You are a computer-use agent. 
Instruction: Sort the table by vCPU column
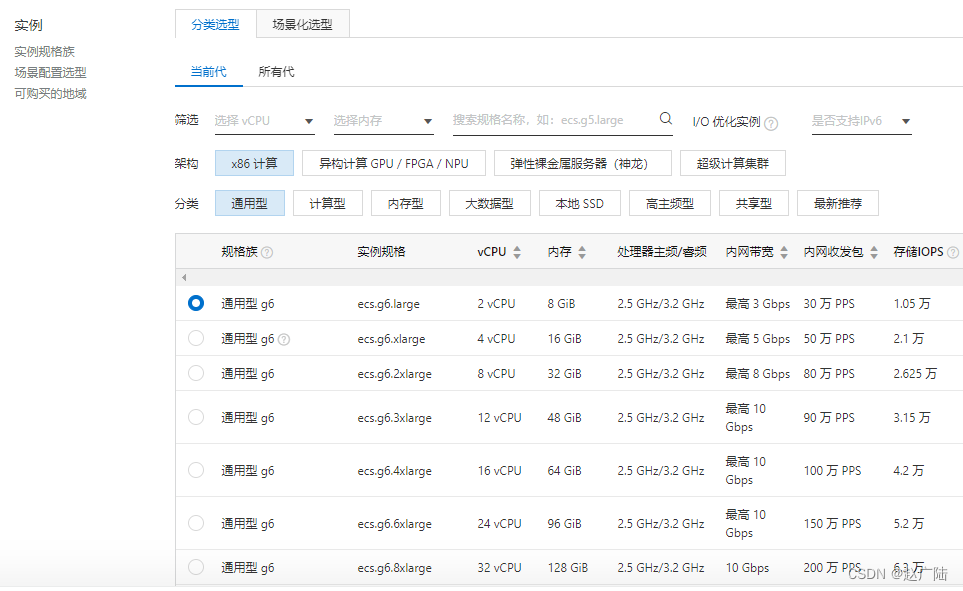[x=517, y=251]
